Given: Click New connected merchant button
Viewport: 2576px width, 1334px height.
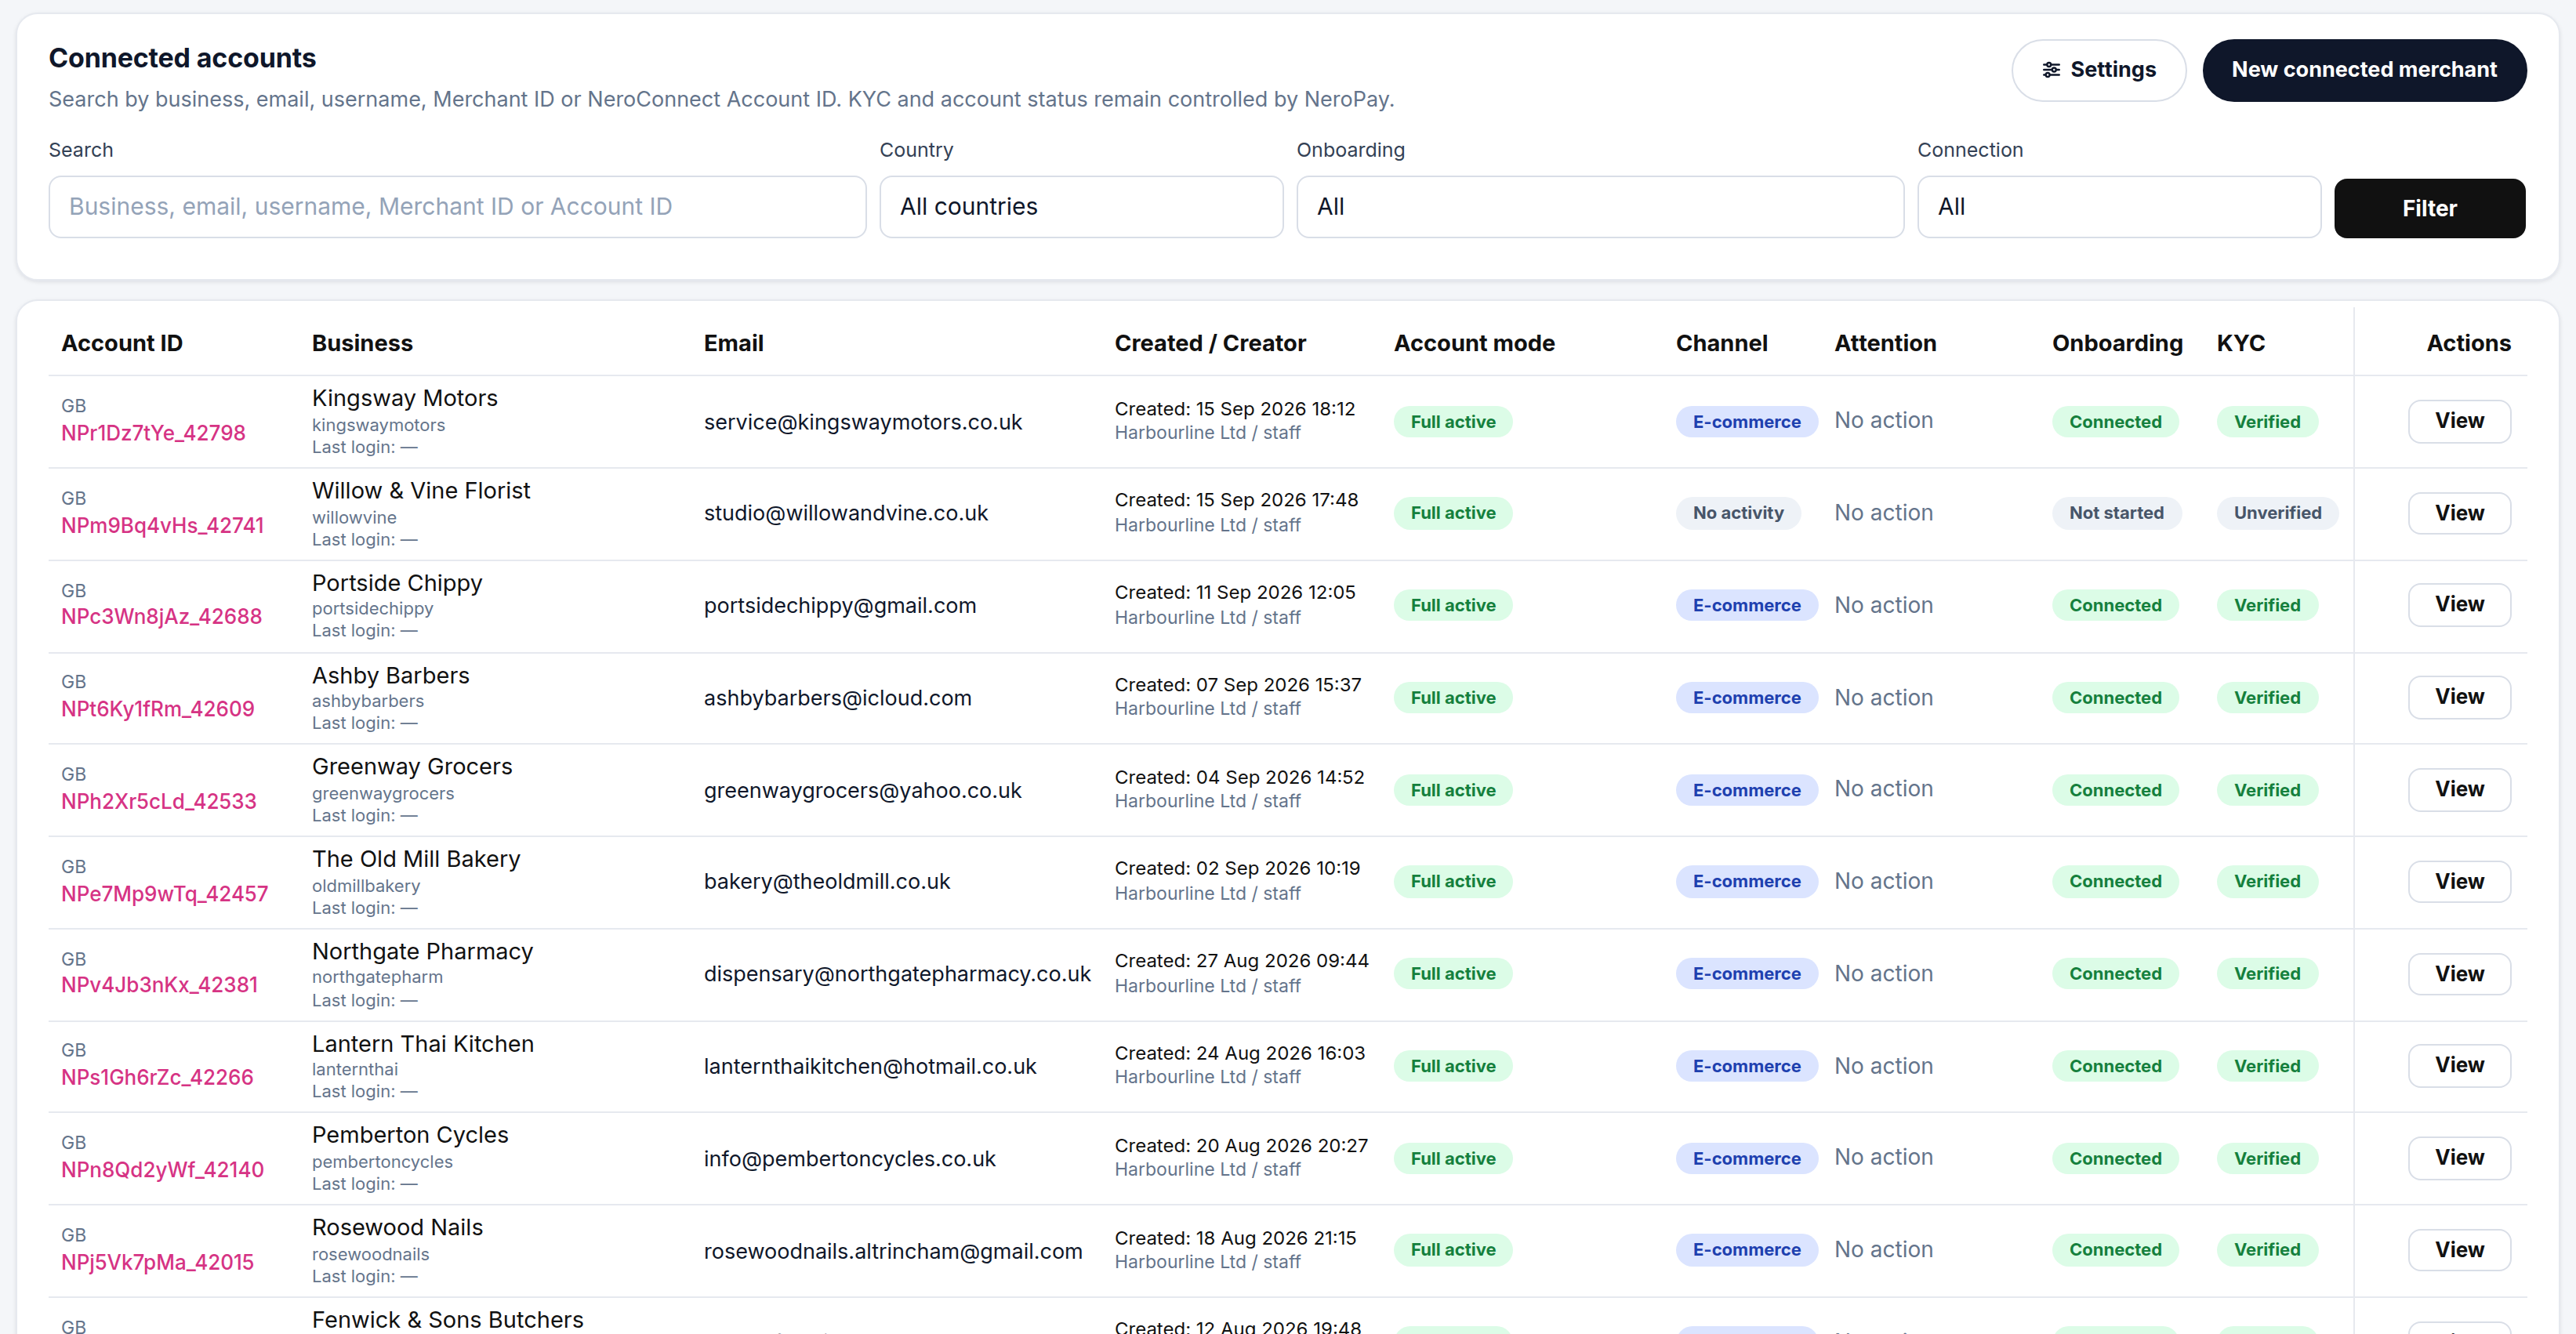Looking at the screenshot, I should click(2364, 70).
